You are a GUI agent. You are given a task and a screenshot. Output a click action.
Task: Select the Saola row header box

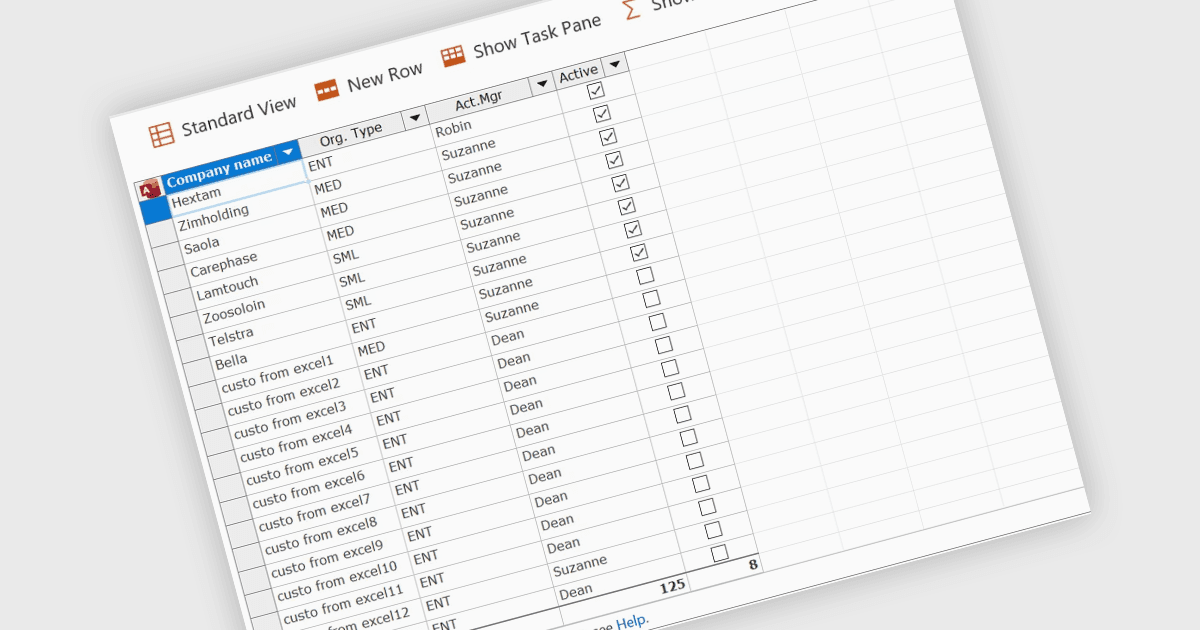coord(167,258)
